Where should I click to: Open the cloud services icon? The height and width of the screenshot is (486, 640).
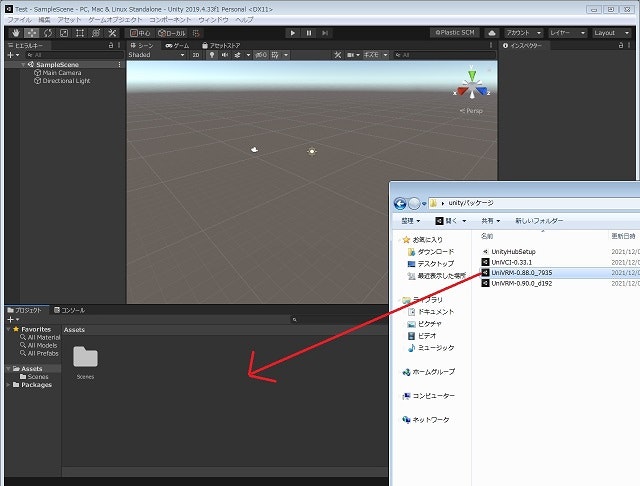point(492,33)
